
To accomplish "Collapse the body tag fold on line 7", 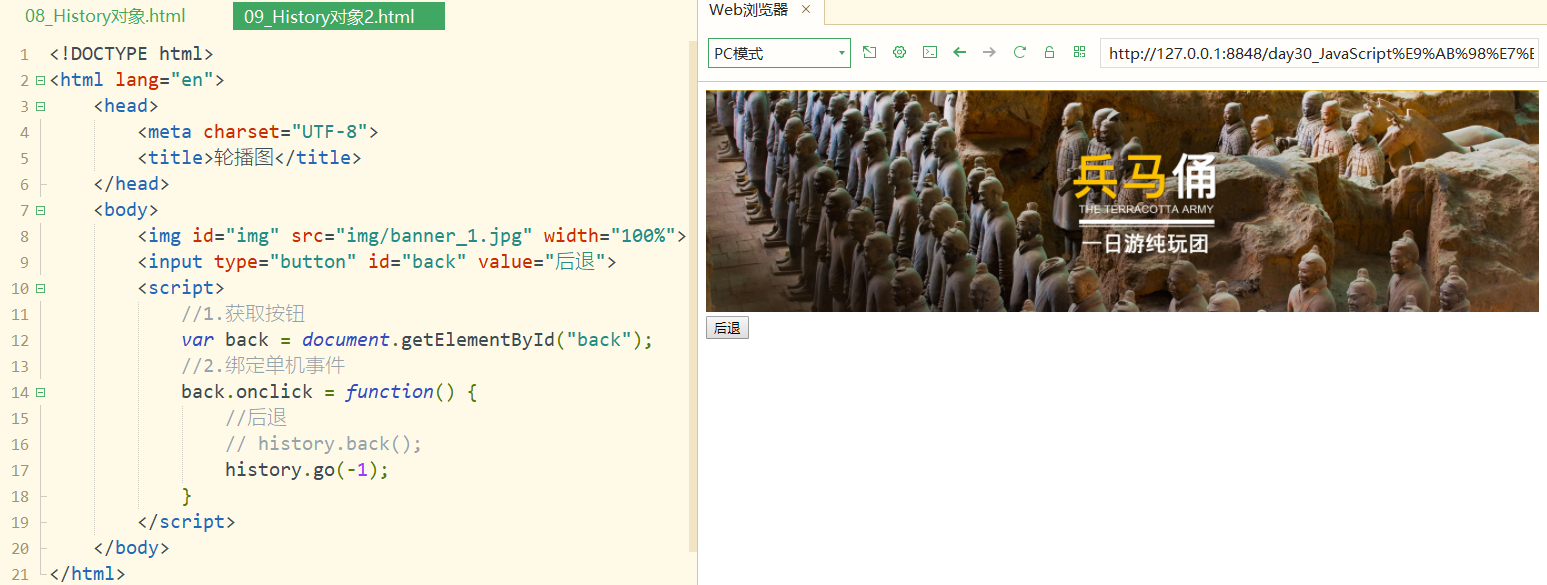I will [40, 210].
